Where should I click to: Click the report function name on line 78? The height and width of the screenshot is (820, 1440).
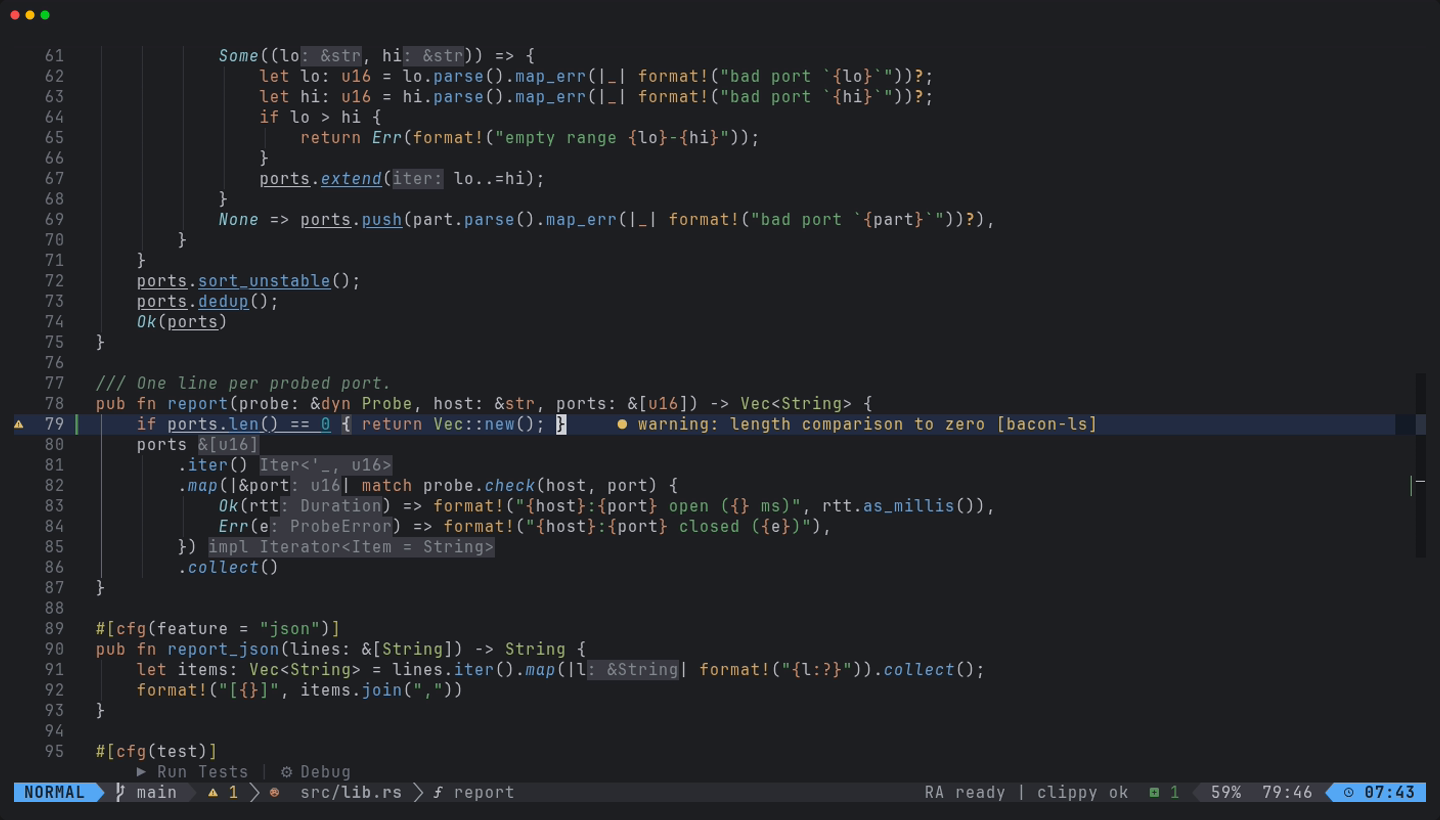pyautogui.click(x=198, y=404)
